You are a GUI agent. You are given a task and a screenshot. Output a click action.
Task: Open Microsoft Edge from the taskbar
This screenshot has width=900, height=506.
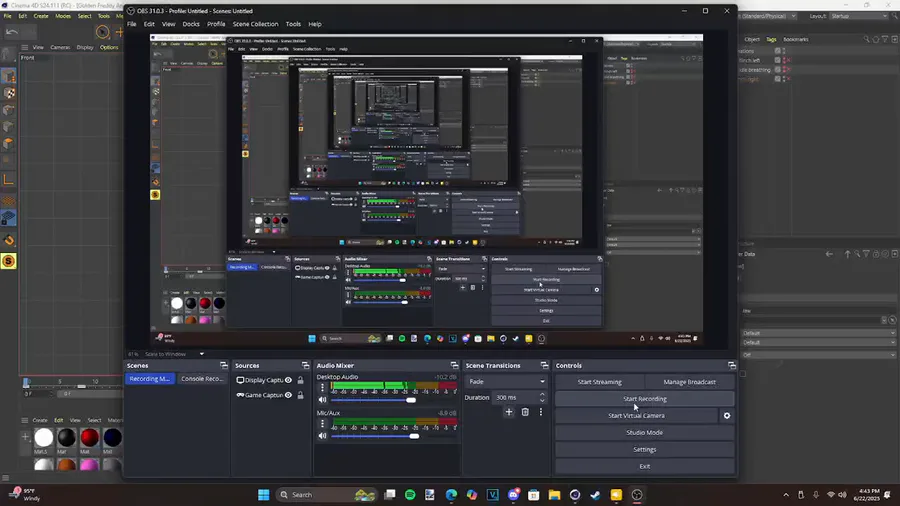click(451, 495)
